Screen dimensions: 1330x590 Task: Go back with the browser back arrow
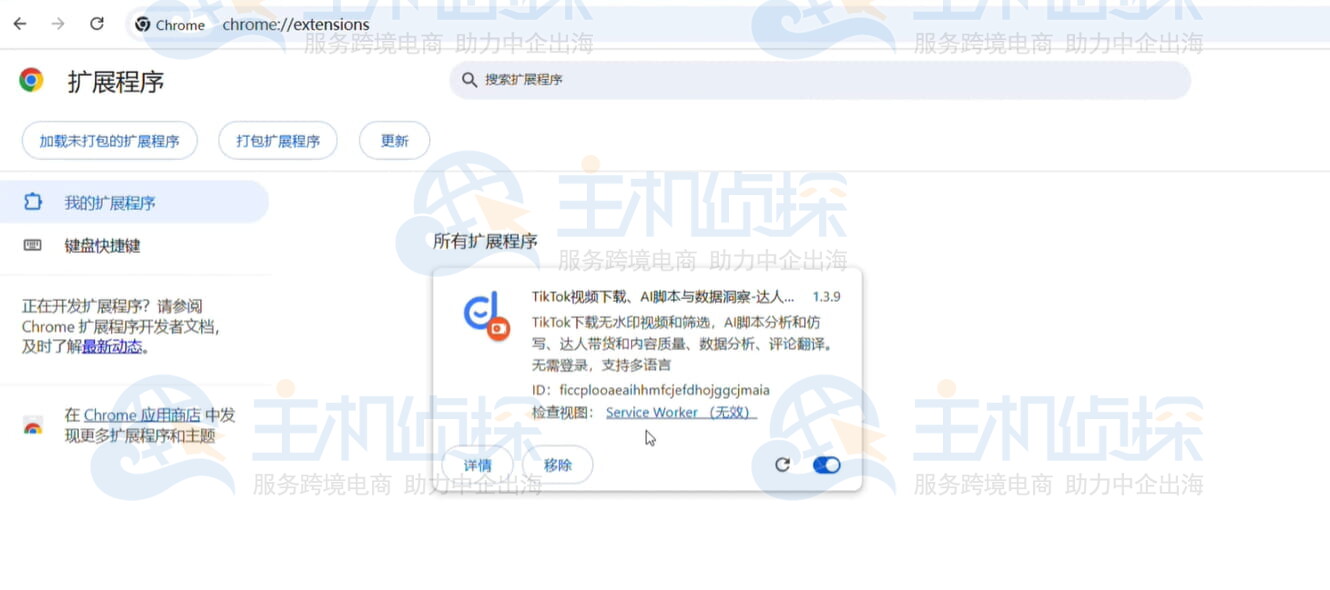point(20,24)
